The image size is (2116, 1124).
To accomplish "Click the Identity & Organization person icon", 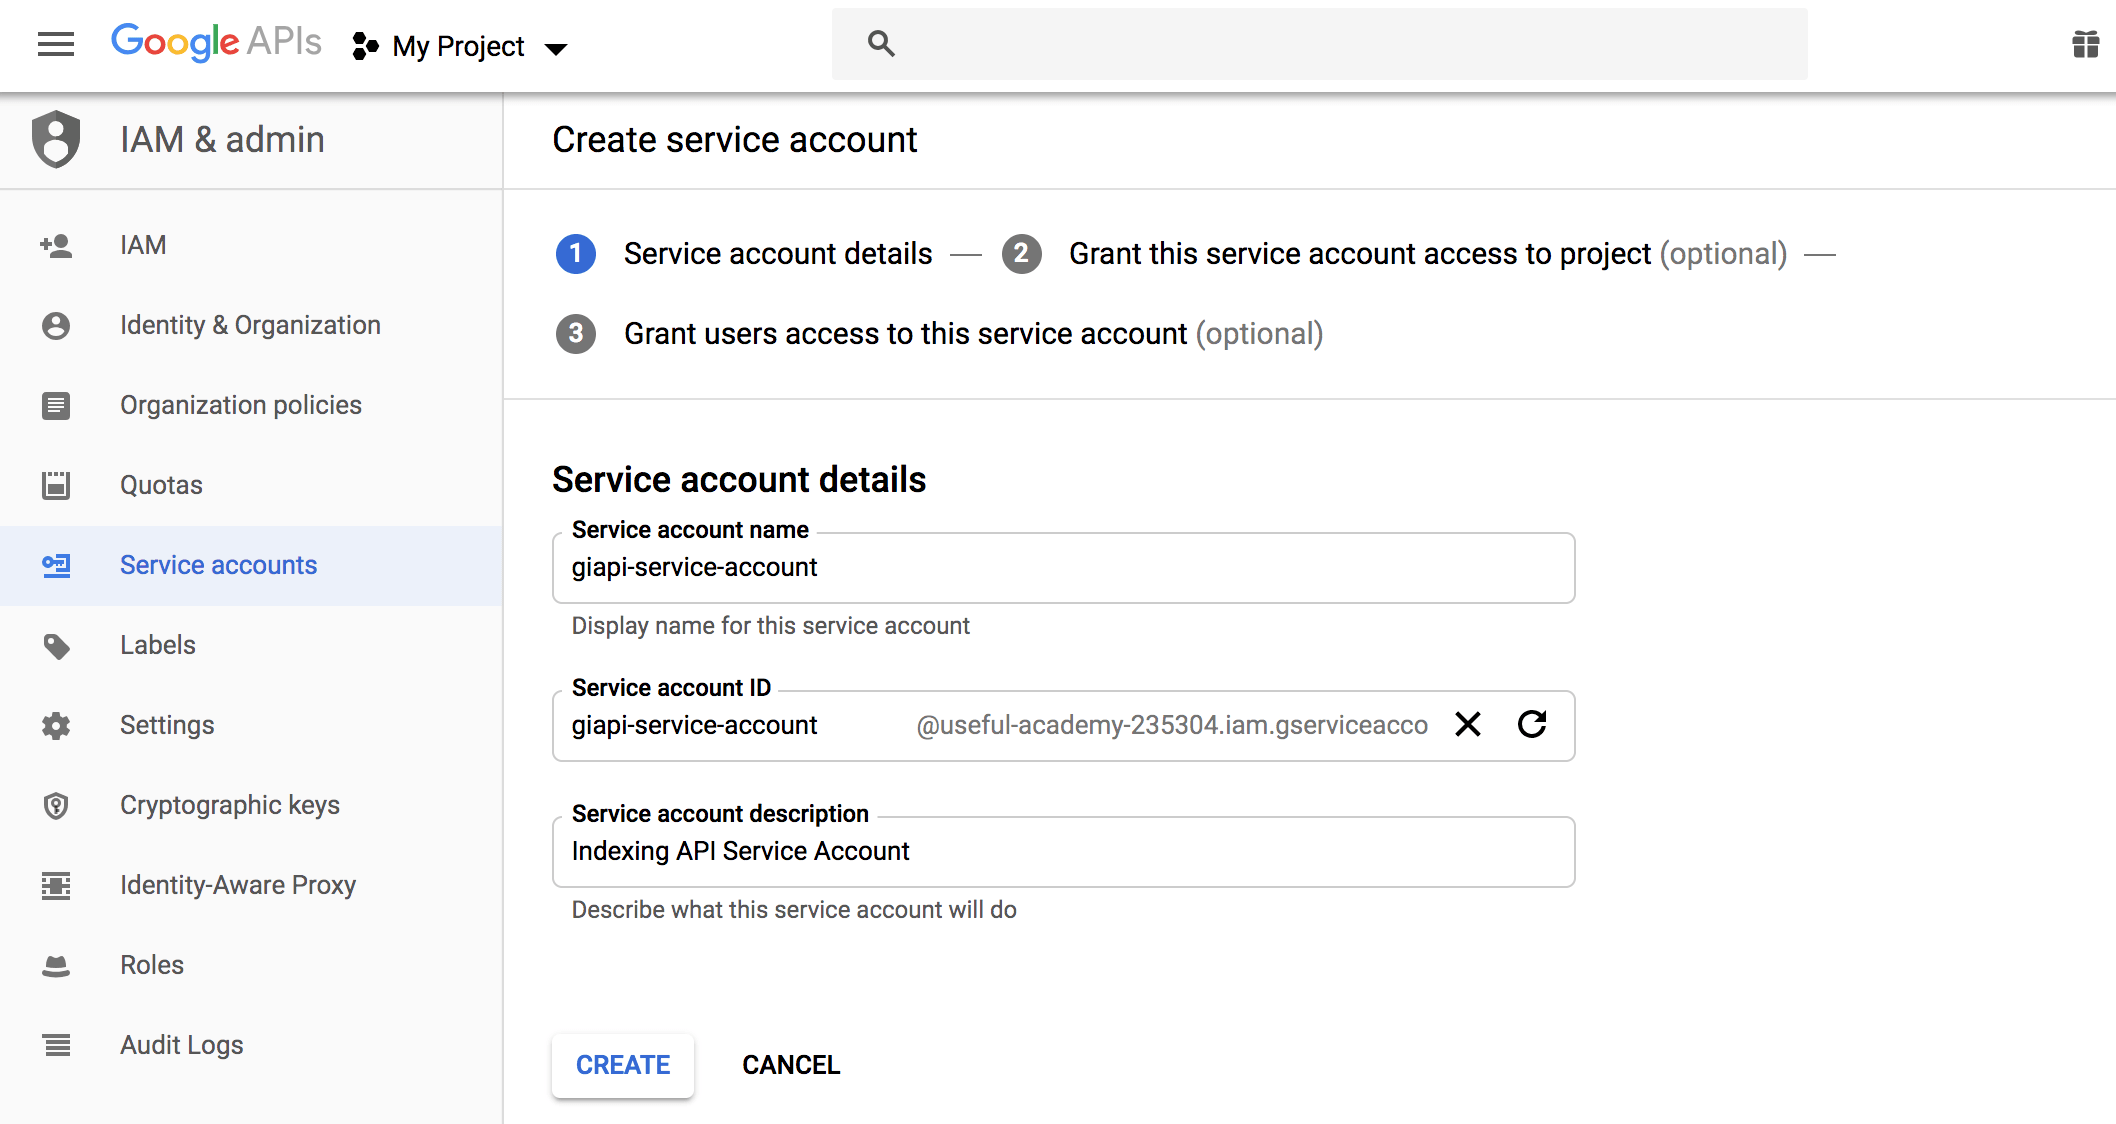I will pos(56,325).
